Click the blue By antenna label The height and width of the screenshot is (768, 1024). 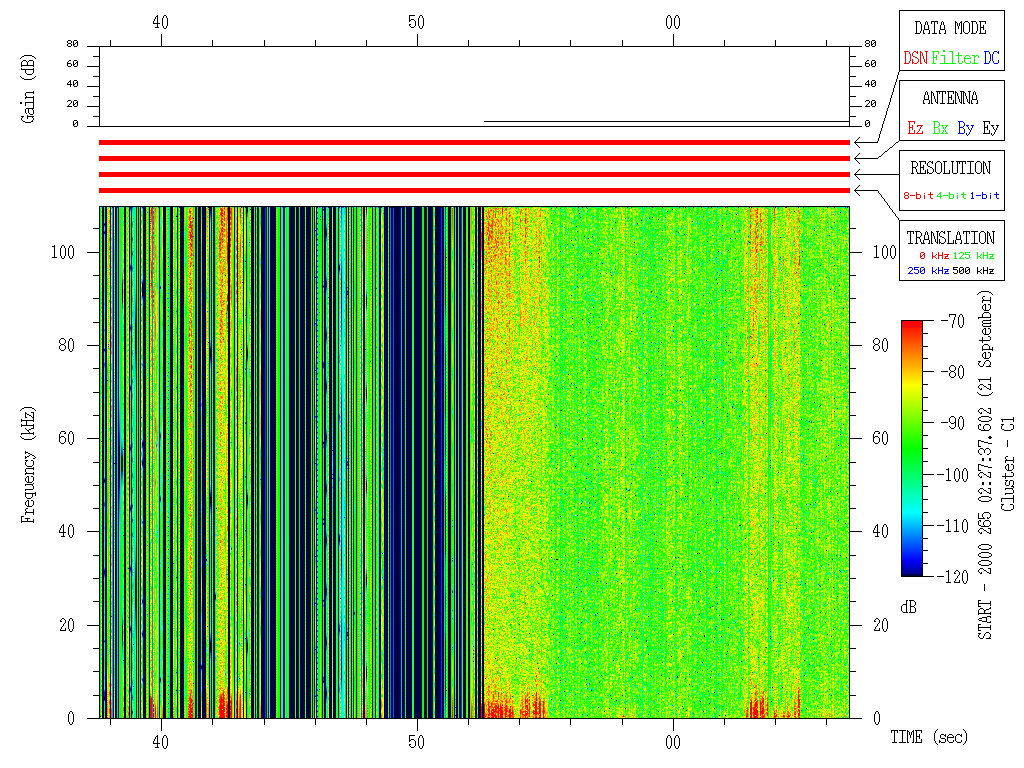(x=965, y=129)
